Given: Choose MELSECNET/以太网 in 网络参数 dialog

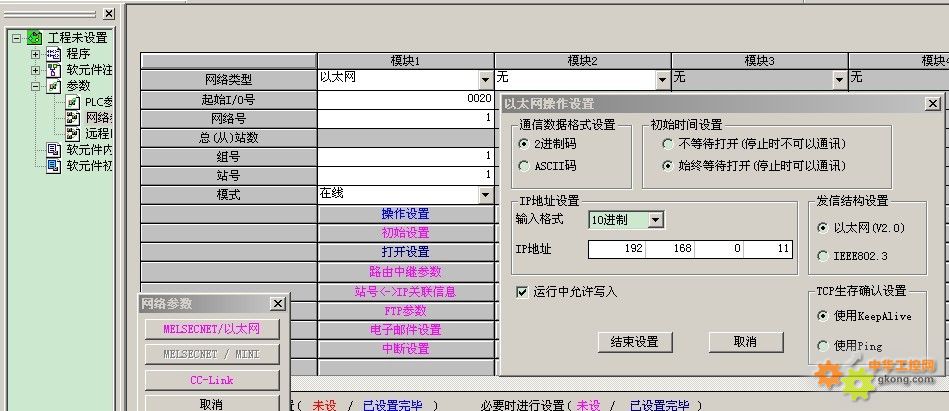Looking at the screenshot, I should click(212, 329).
